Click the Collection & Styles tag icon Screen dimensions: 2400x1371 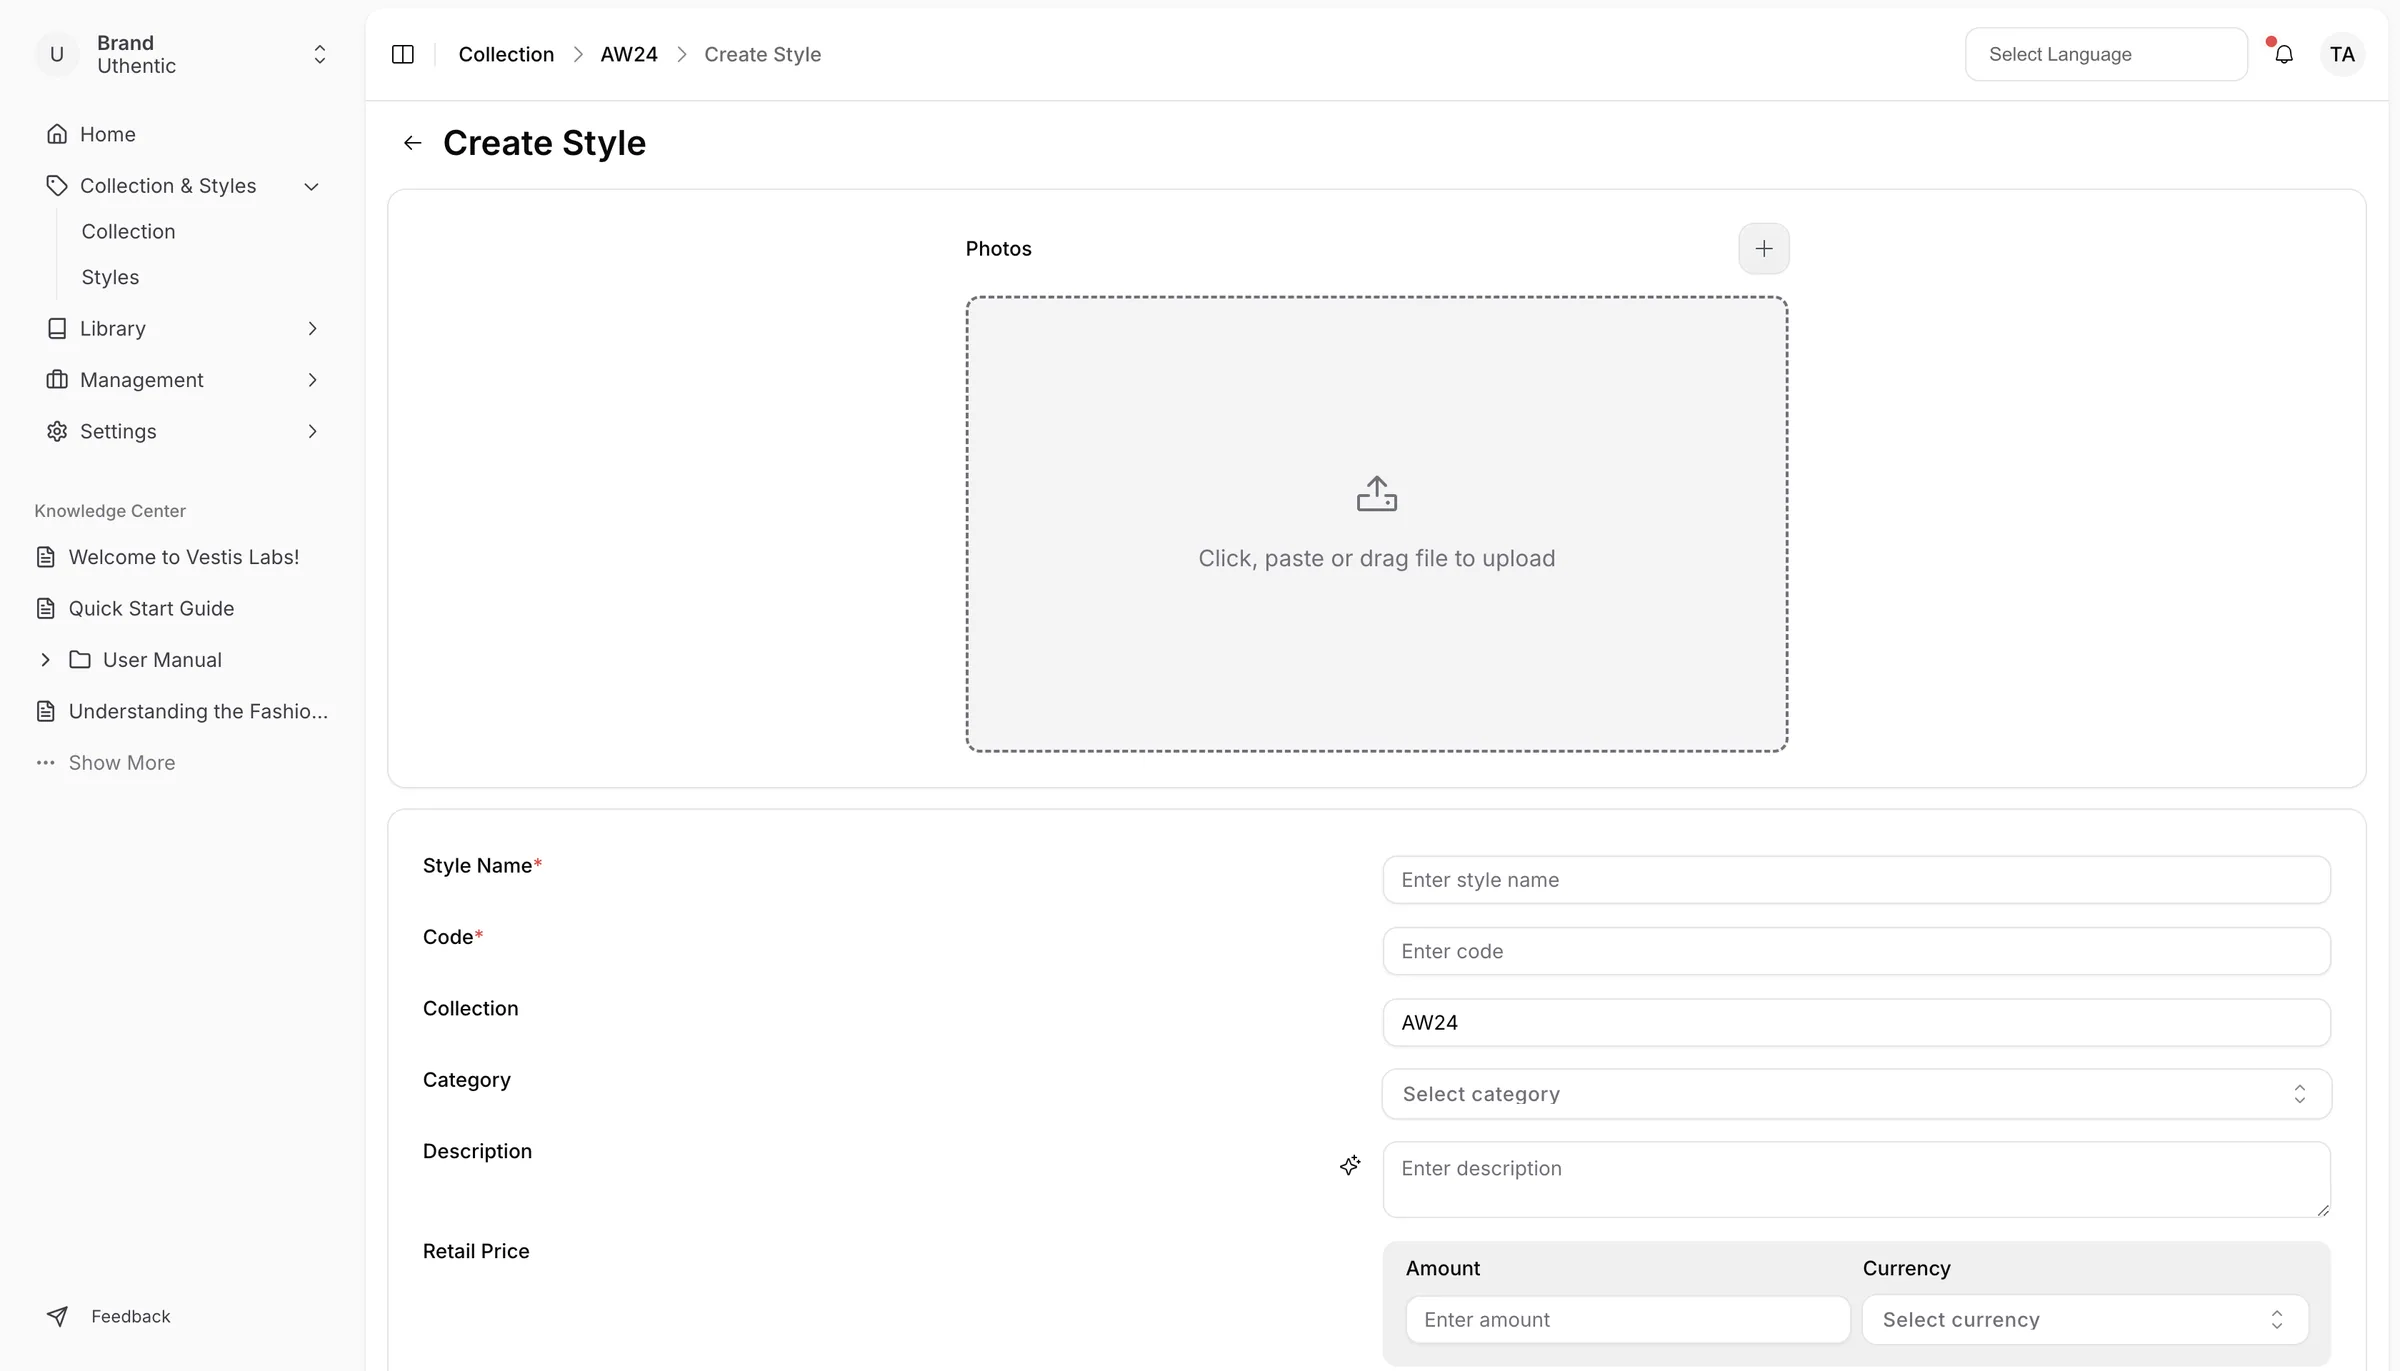(x=57, y=186)
